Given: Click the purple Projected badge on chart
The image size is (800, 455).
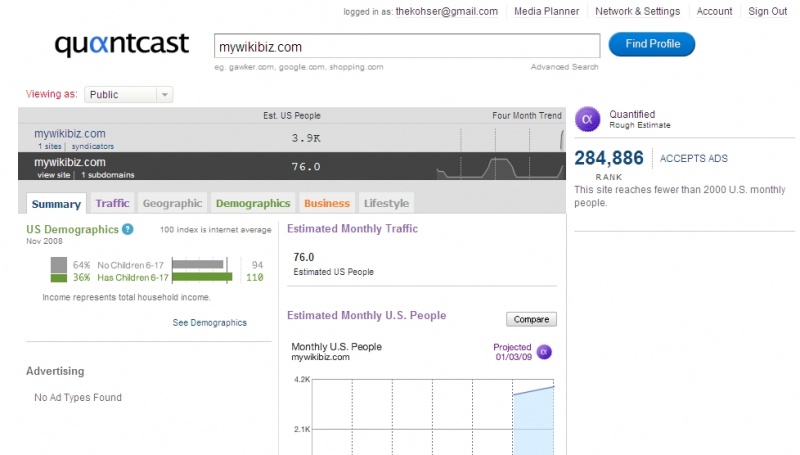Looking at the screenshot, I should point(544,352).
